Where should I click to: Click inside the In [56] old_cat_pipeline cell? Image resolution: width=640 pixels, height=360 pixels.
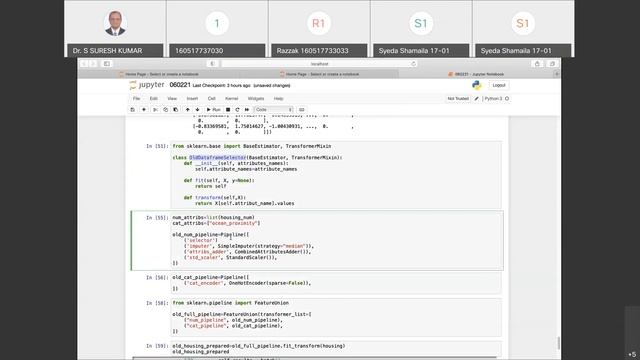click(x=336, y=283)
